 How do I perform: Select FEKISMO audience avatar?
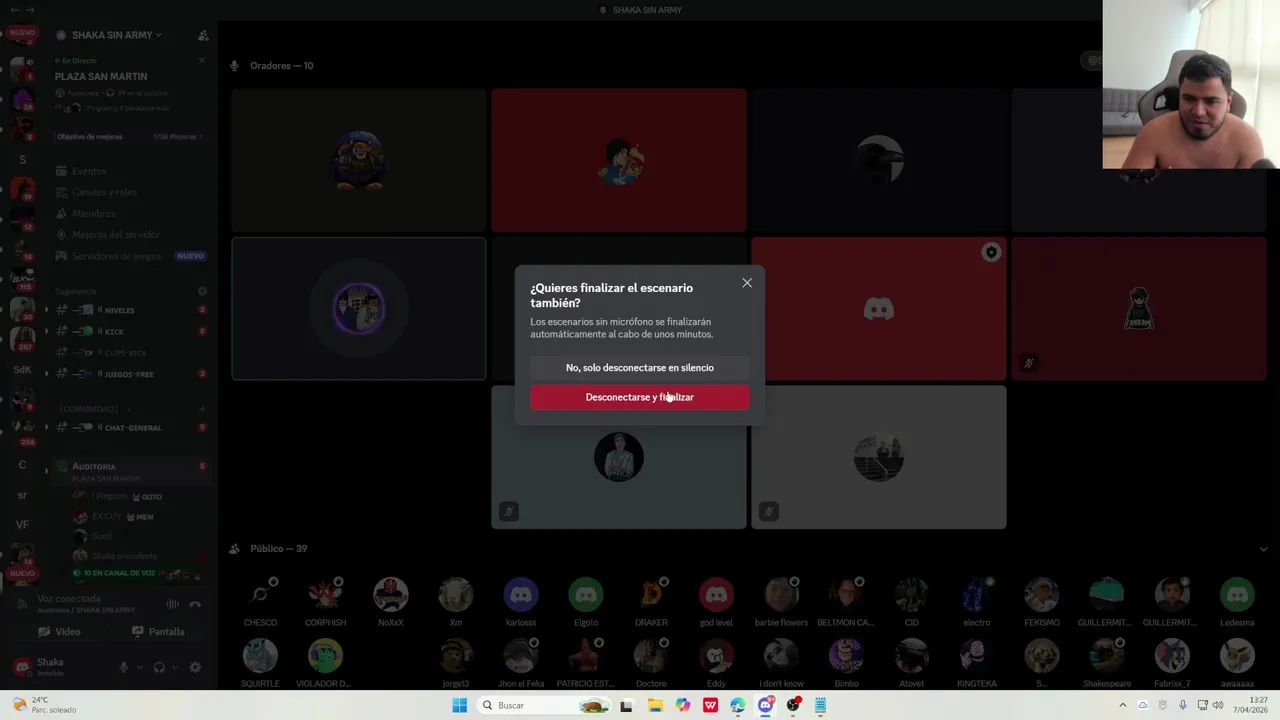point(1041,595)
